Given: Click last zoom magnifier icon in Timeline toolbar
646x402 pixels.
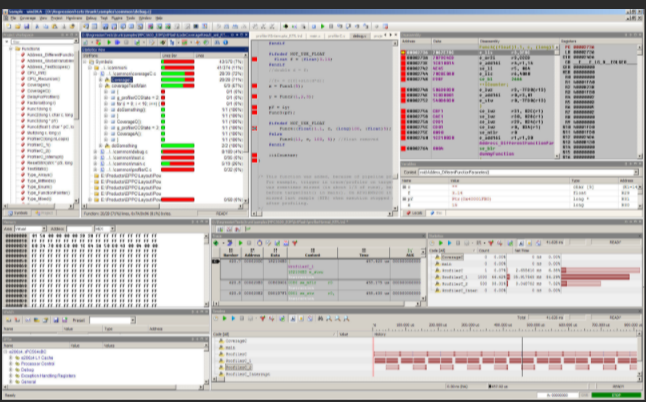Looking at the screenshot, I should click(x=346, y=318).
